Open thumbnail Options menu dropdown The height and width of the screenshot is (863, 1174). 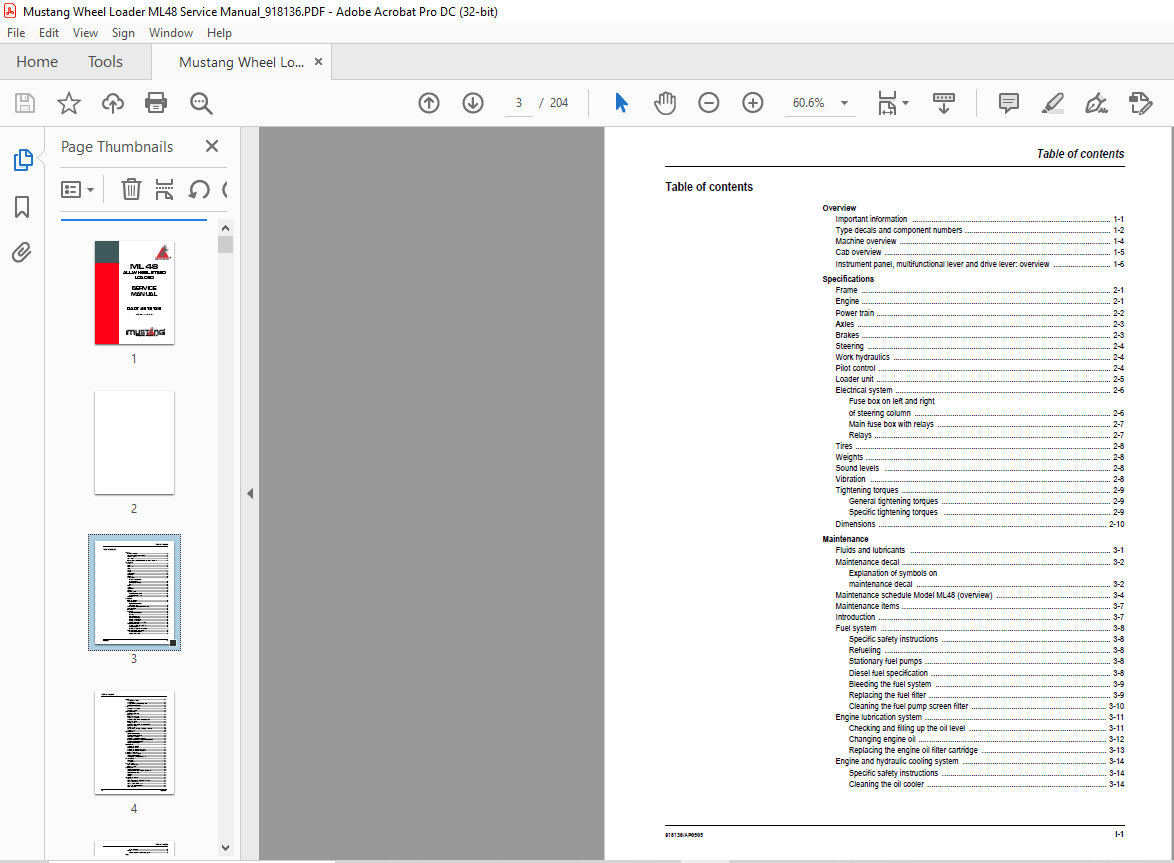[77, 189]
